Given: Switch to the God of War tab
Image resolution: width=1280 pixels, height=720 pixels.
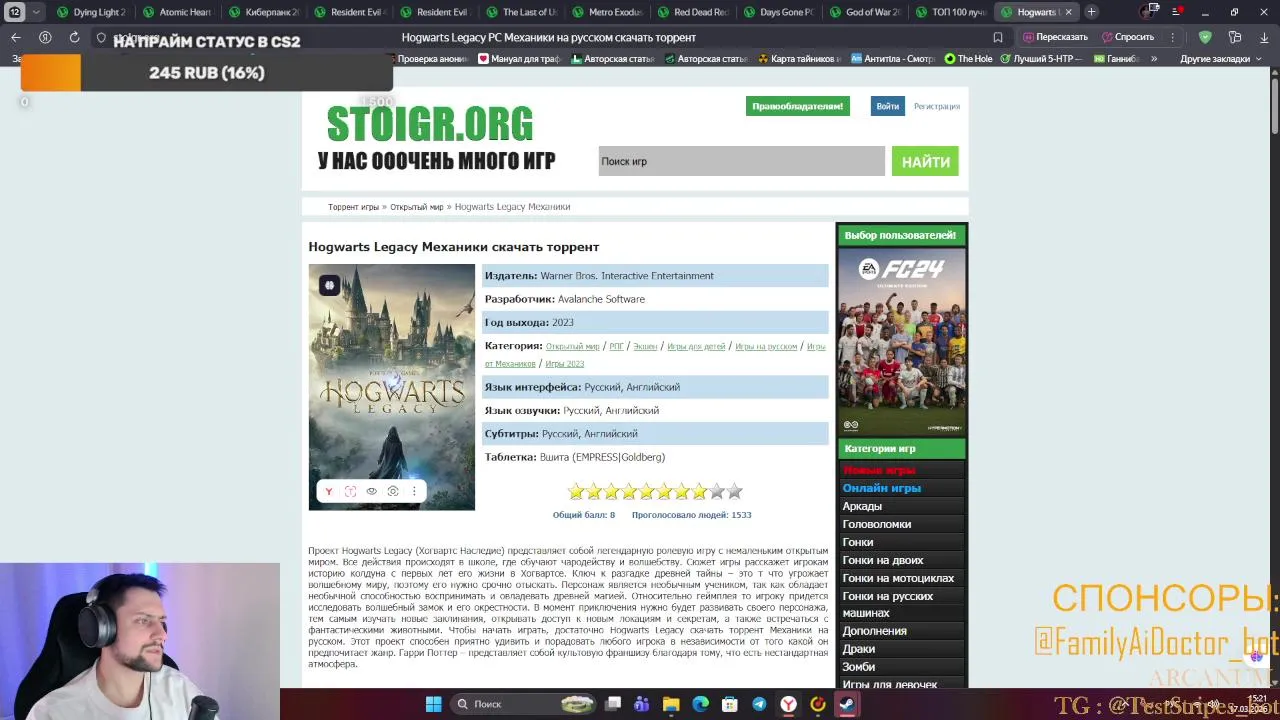Looking at the screenshot, I should pyautogui.click(x=865, y=12).
